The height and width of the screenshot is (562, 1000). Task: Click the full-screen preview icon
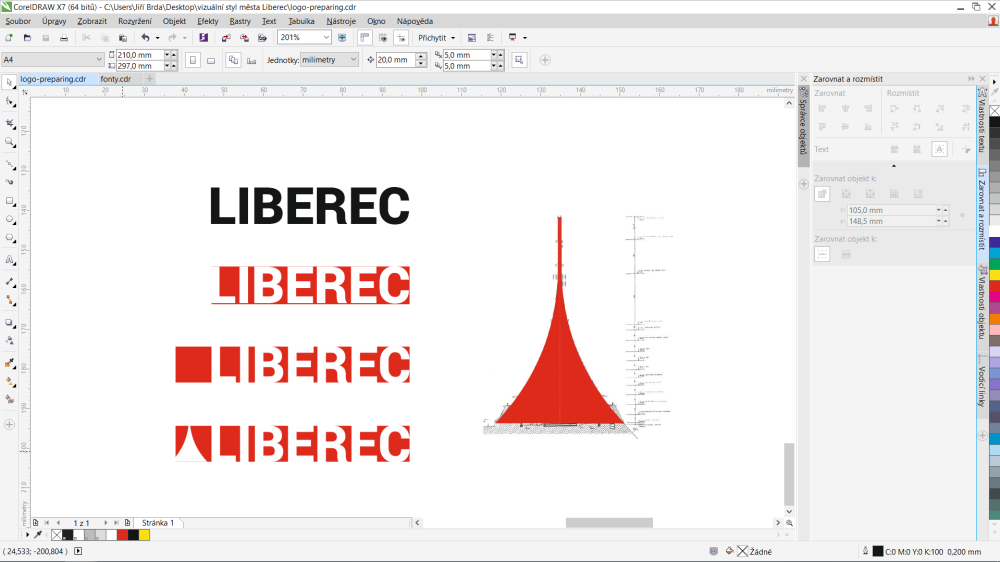(342, 38)
